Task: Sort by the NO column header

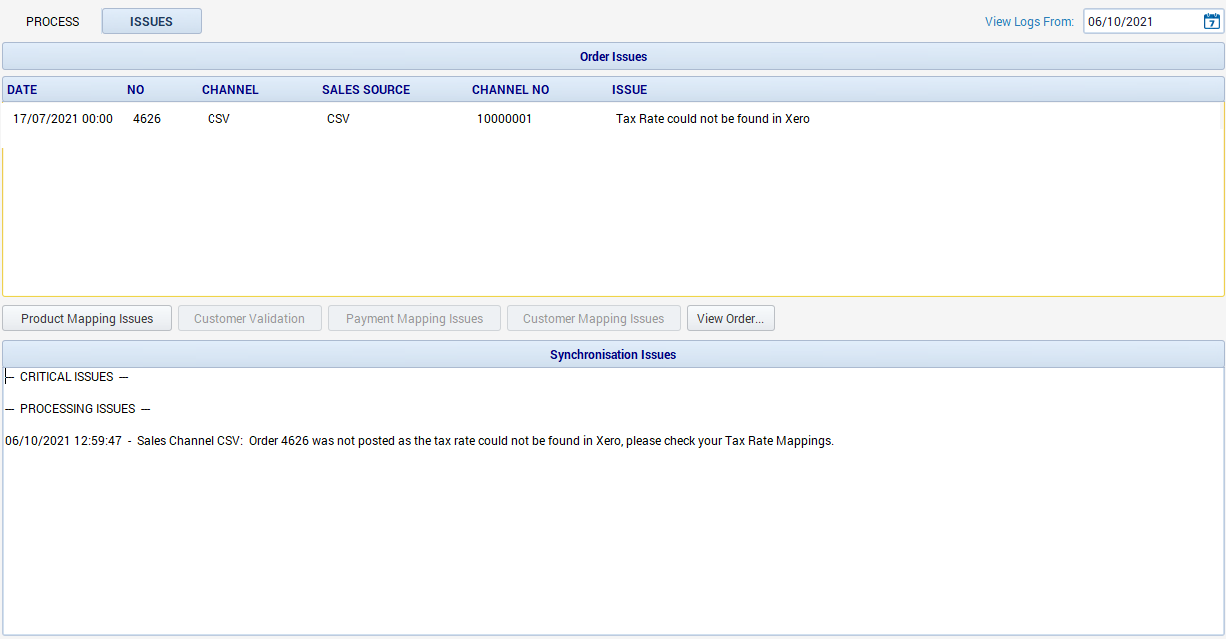Action: [136, 90]
